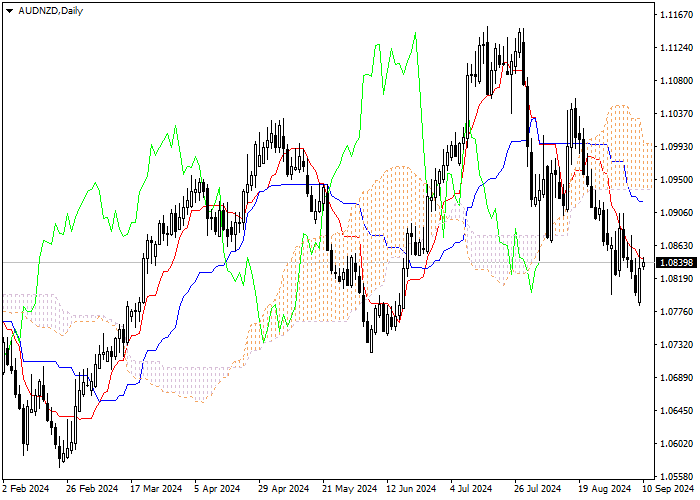Screen dimensions: 700x500
Task: Click price scale value 1.07320
Action: (x=676, y=345)
